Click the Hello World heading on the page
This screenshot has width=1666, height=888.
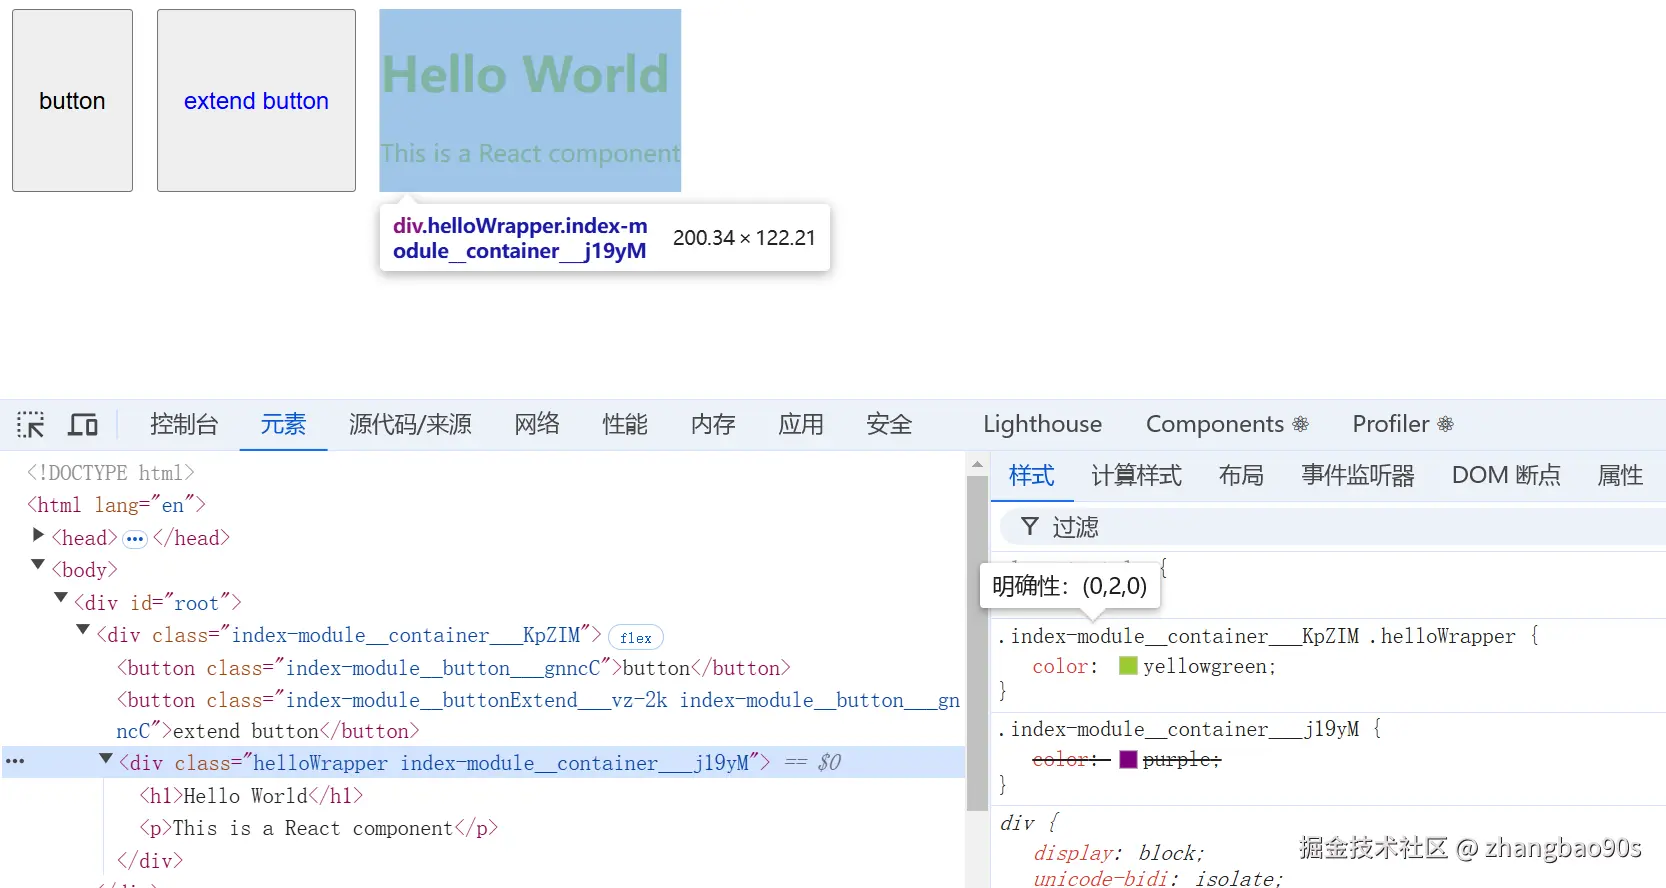[x=525, y=74]
